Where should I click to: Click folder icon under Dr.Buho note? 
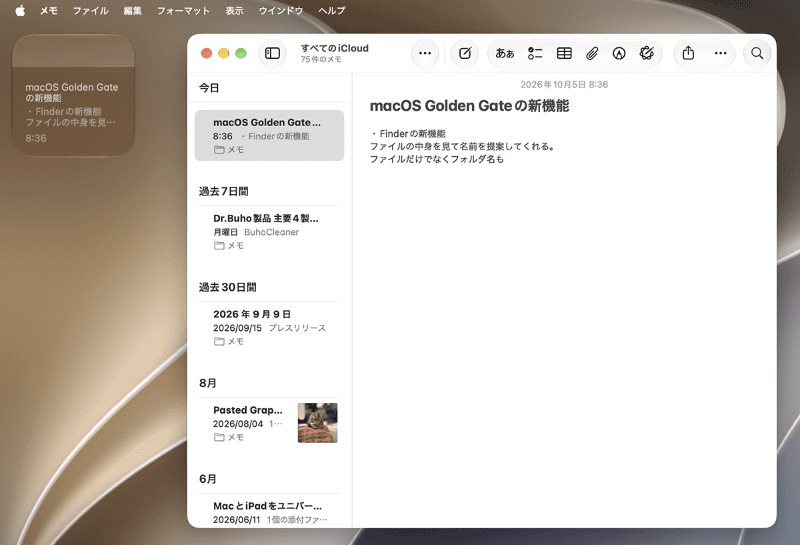(219, 245)
